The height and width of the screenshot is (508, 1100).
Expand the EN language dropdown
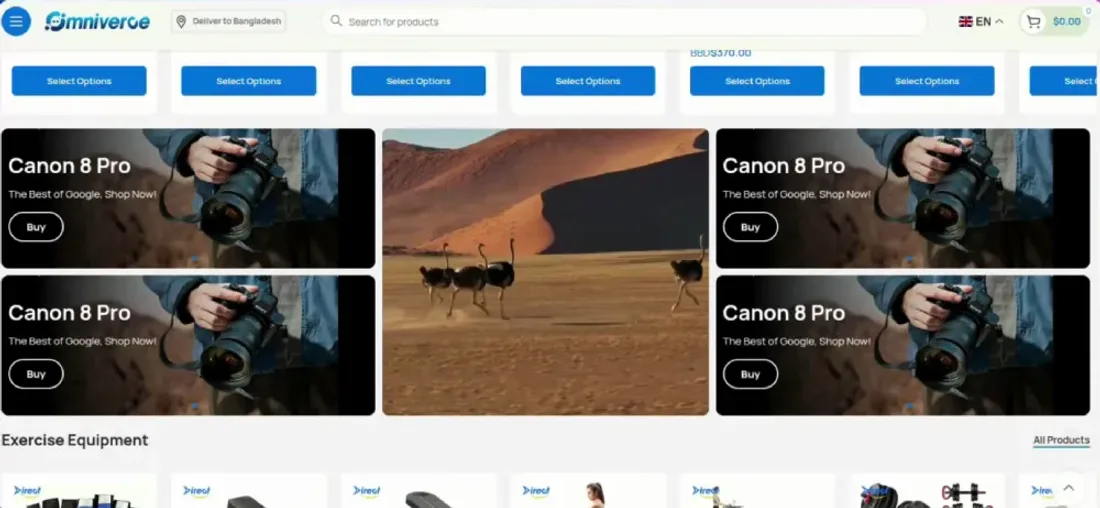pos(981,22)
